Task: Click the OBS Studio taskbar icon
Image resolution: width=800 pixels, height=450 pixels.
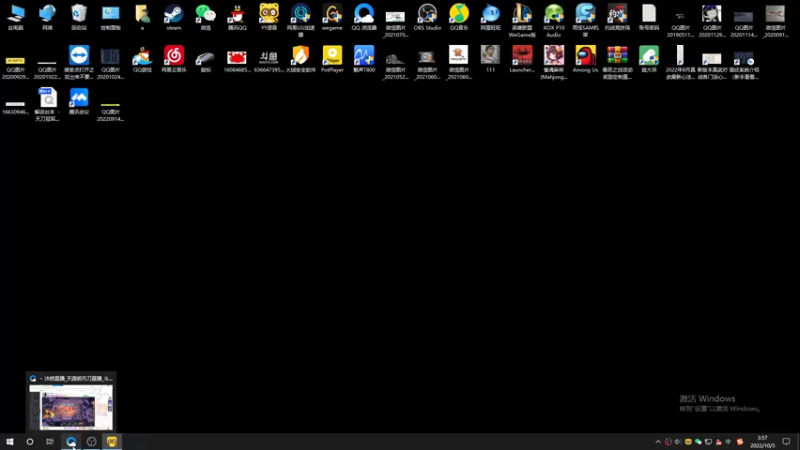Action: [x=91, y=441]
